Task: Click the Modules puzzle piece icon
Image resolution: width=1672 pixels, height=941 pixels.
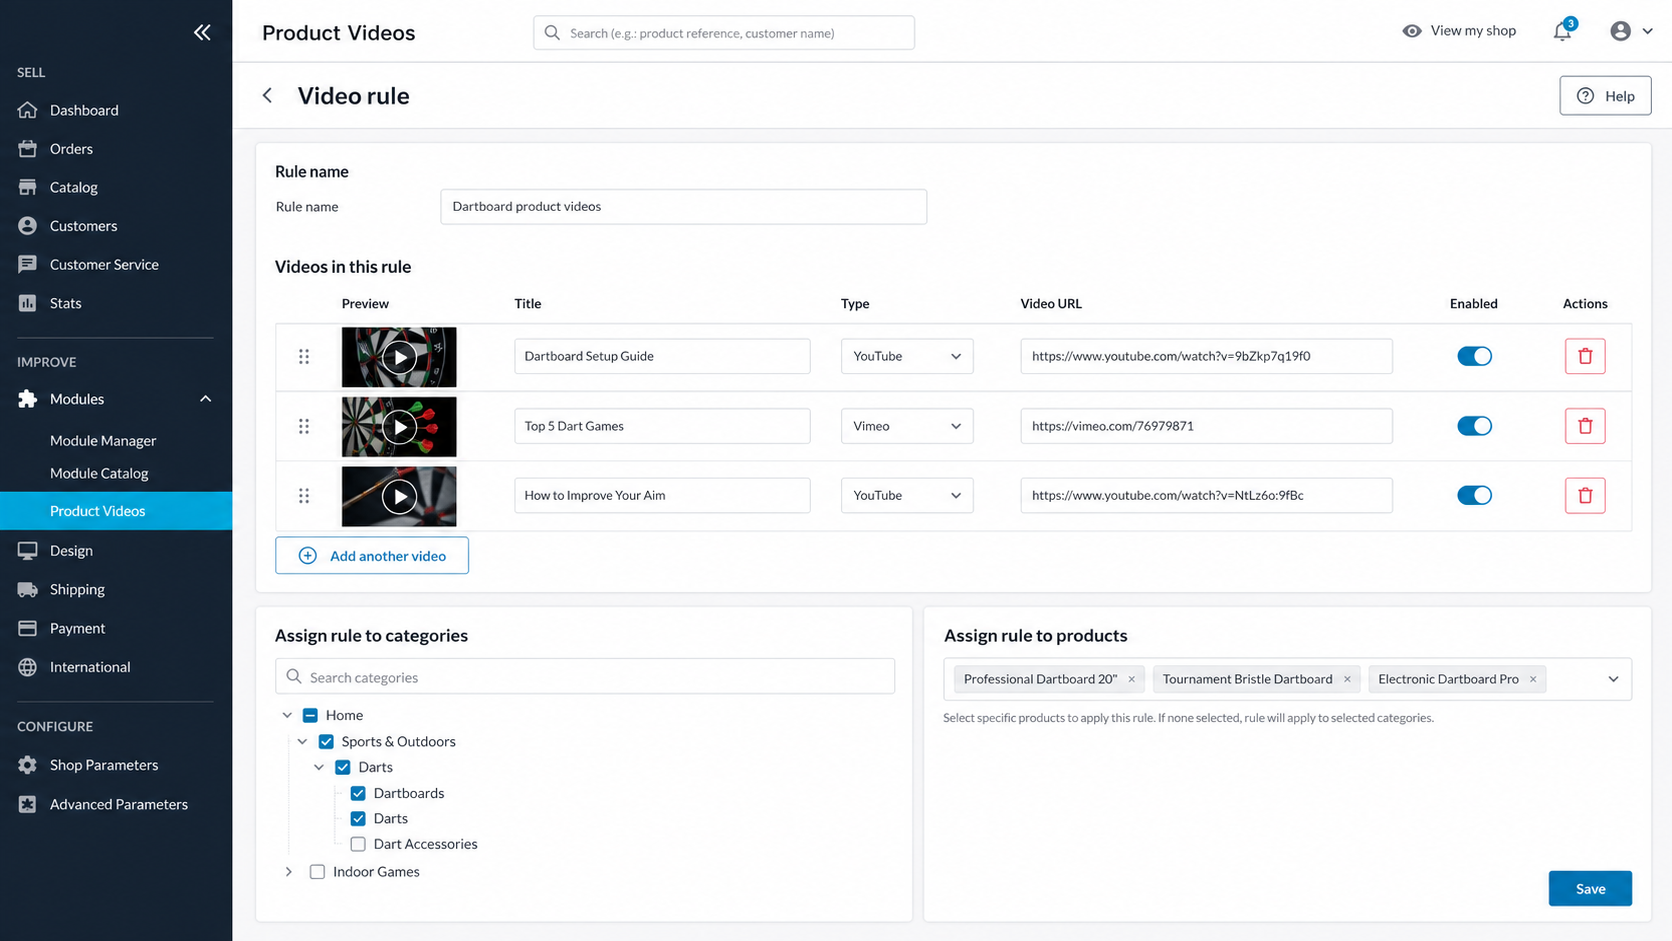Action: [x=28, y=399]
